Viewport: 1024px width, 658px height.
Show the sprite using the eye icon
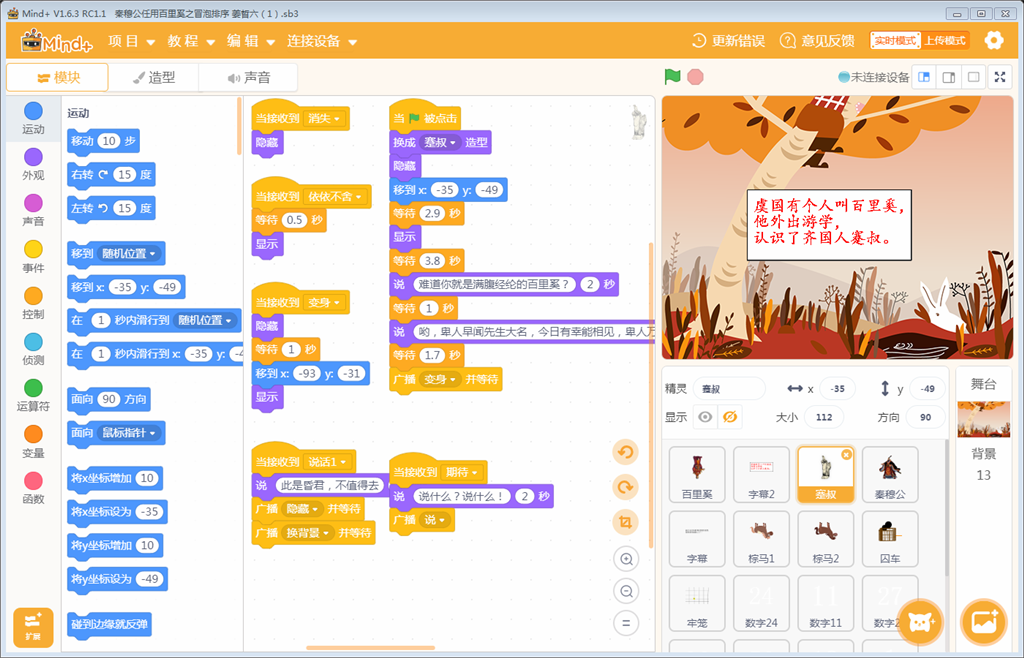[x=705, y=416]
